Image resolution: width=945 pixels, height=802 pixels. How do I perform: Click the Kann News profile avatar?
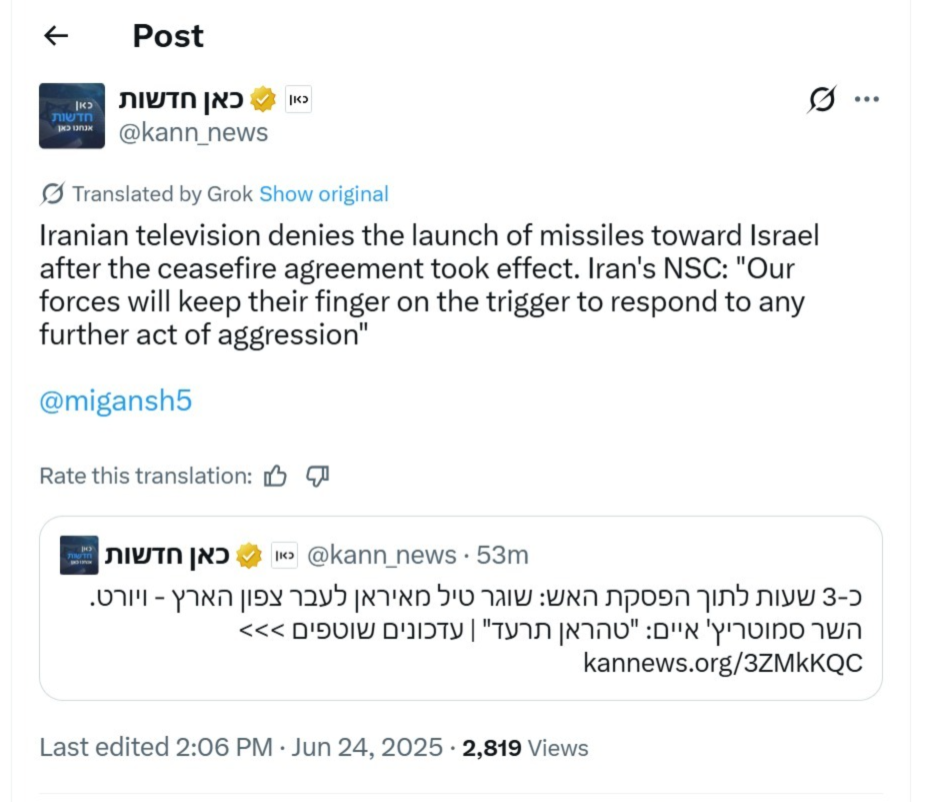coord(72,116)
